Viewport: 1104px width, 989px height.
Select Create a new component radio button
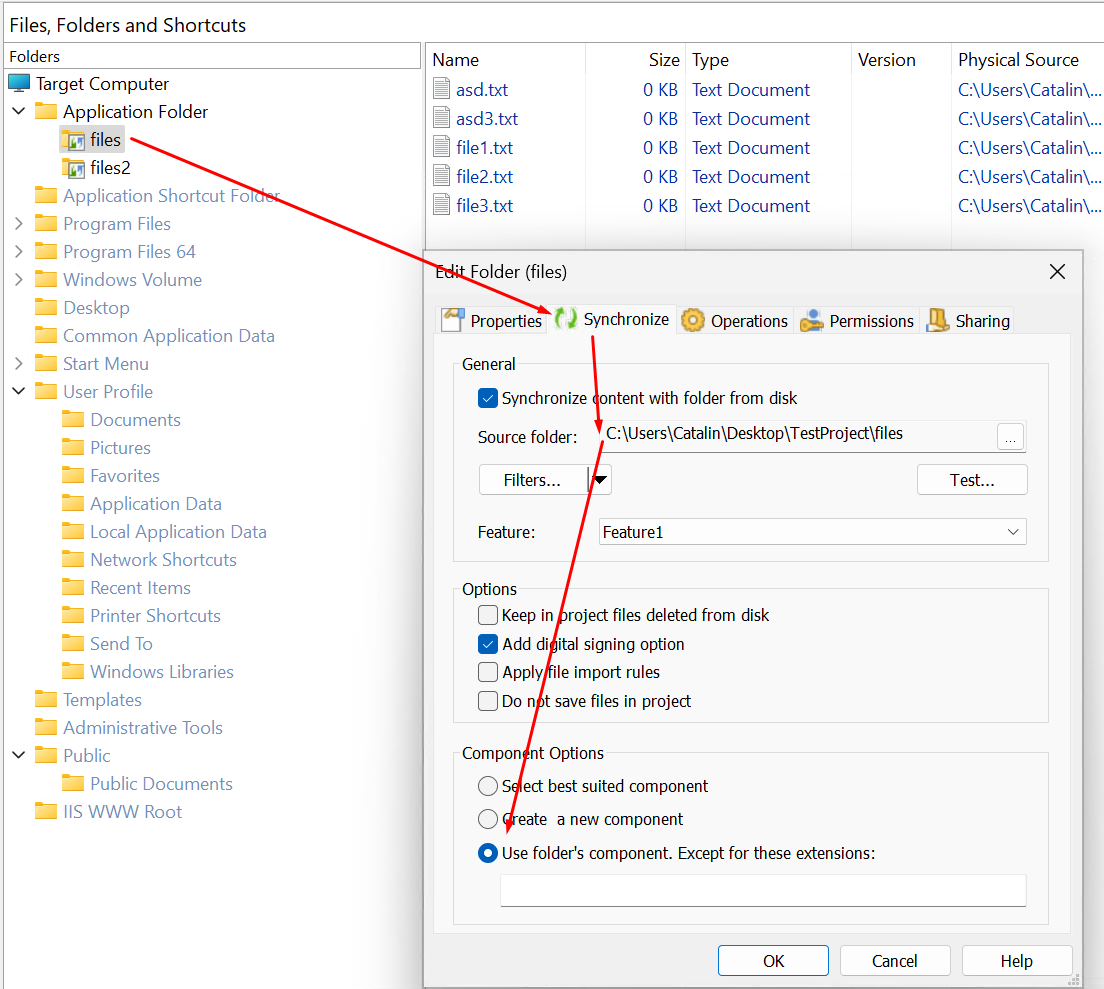(x=488, y=819)
